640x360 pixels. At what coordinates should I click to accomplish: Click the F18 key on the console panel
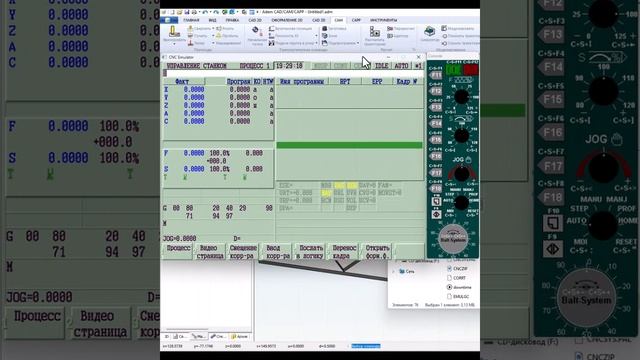(436, 188)
